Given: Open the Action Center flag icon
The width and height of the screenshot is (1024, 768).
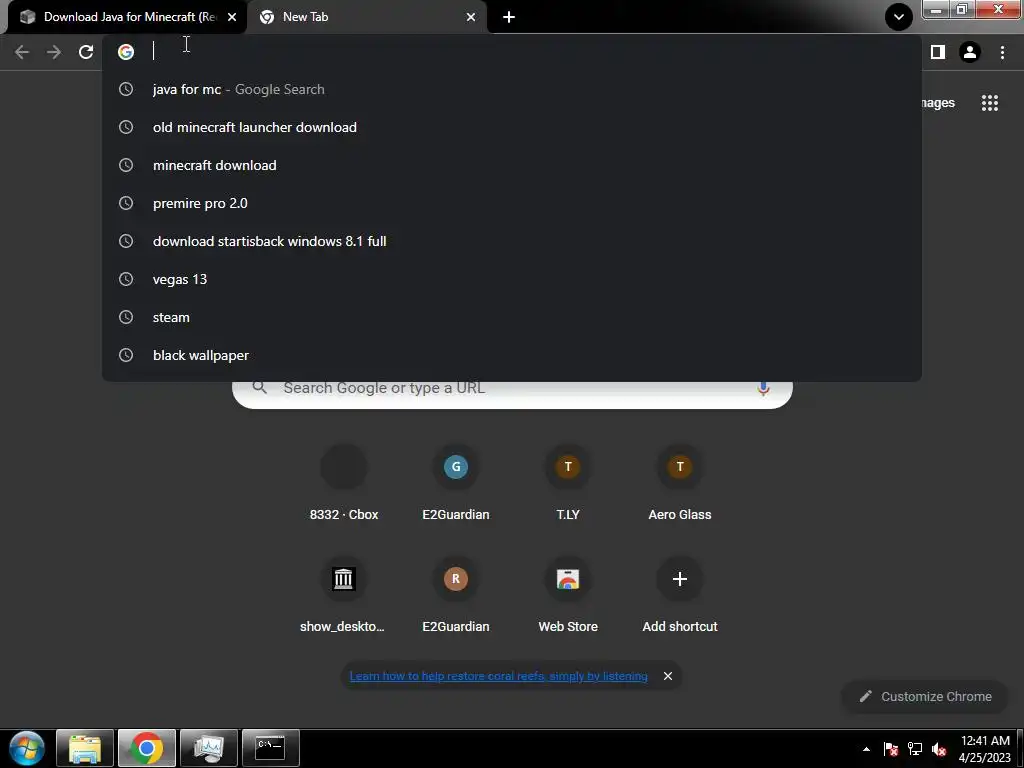Looking at the screenshot, I should pos(890,749).
